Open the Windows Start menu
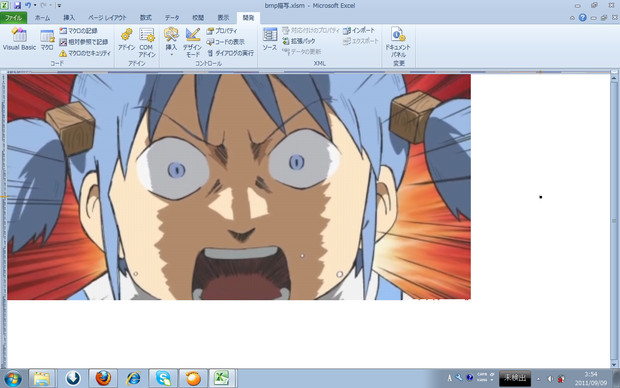Image resolution: width=620 pixels, height=388 pixels. [13, 379]
